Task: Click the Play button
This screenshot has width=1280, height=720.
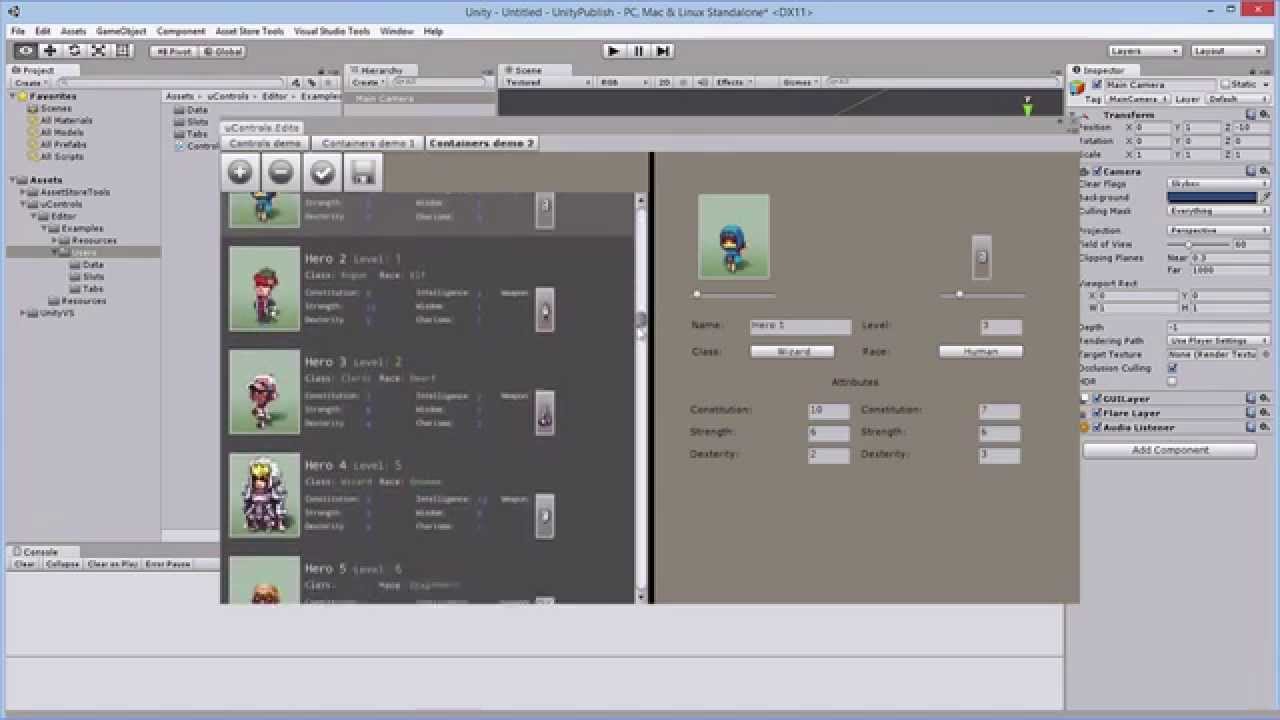Action: (x=614, y=51)
